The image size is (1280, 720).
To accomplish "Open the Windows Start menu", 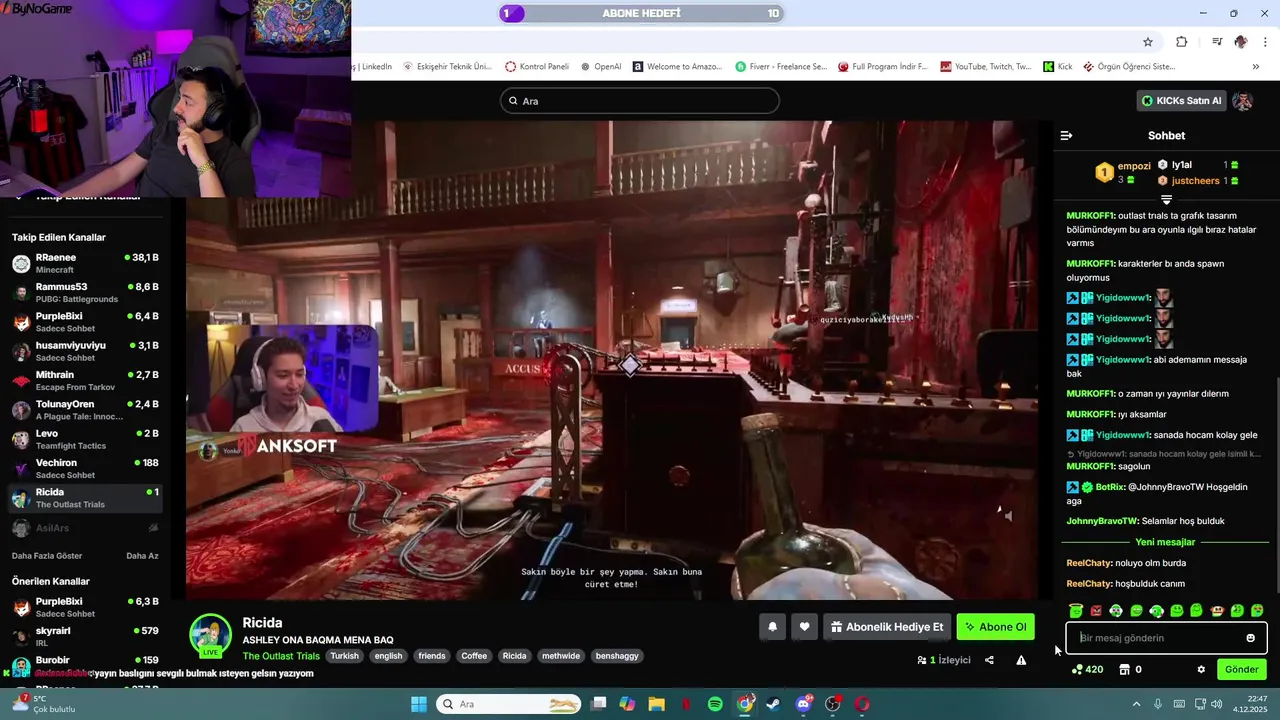I will point(418,704).
